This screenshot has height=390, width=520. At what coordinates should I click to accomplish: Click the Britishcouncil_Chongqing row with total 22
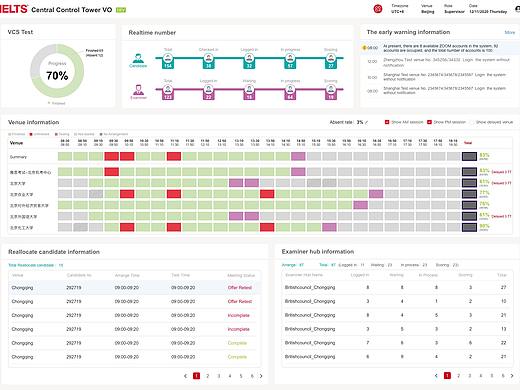point(396,343)
